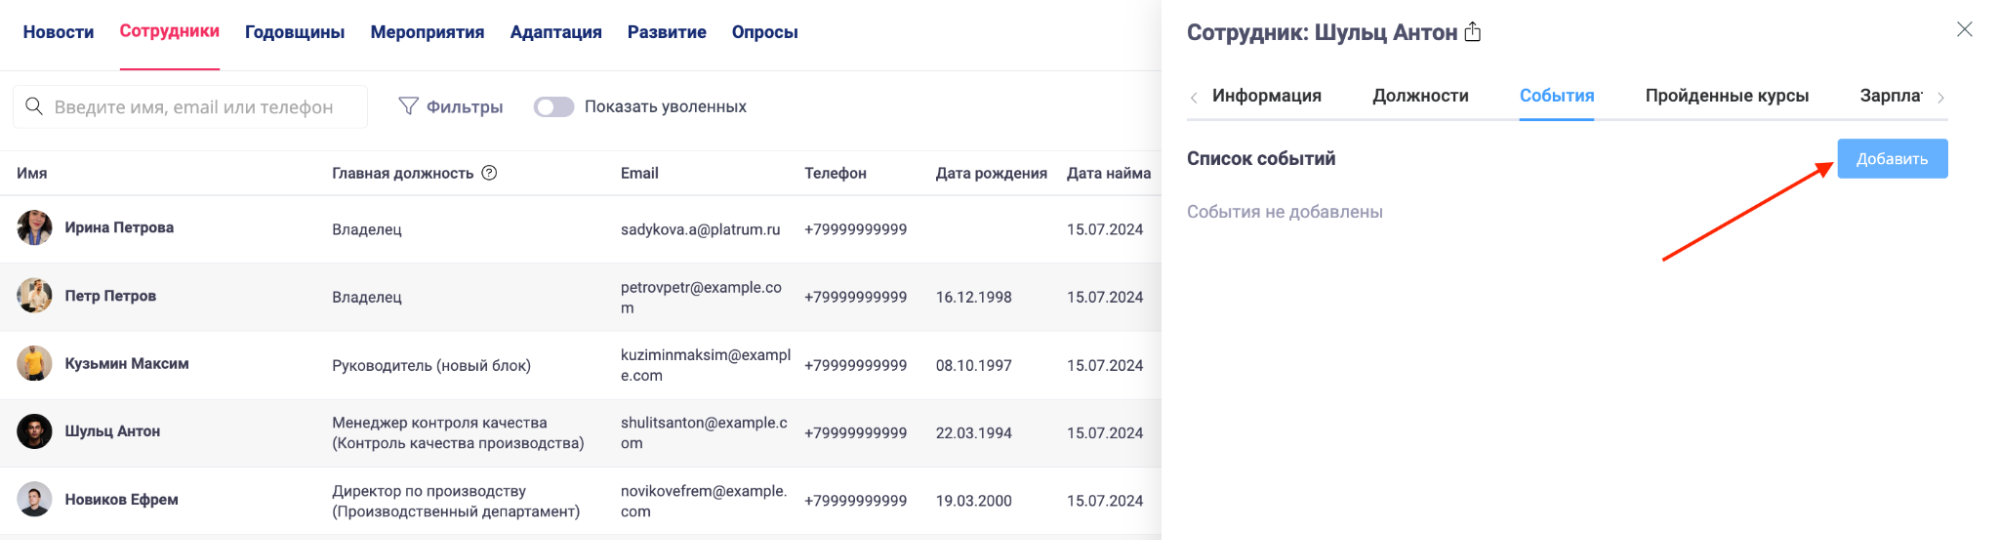Click help icon next to Главная должность
This screenshot has height=540, width=1999.
coord(489,173)
